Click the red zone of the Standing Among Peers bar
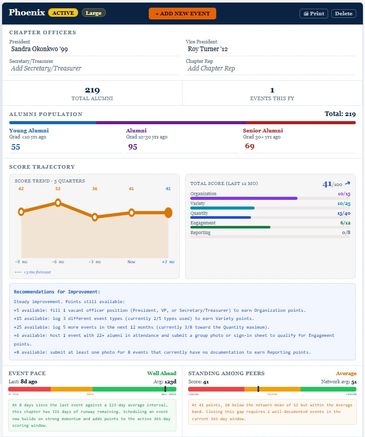This screenshot has width=365, height=437. [x=216, y=389]
